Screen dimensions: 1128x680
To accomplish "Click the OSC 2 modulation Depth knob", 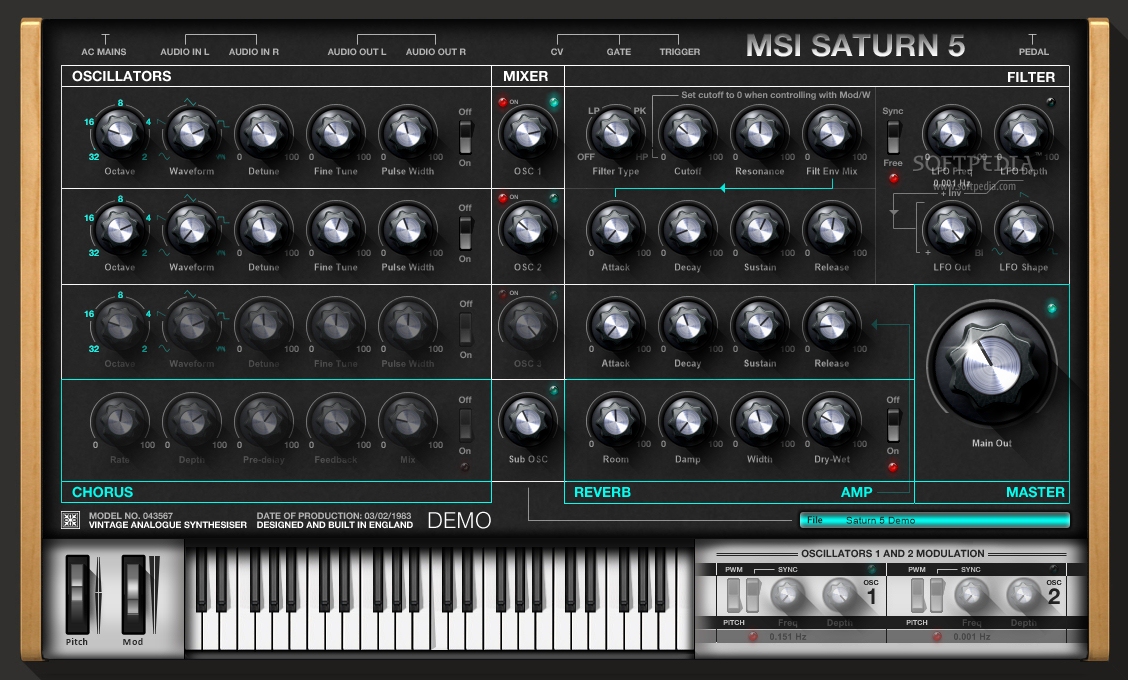I will [x=1022, y=594].
